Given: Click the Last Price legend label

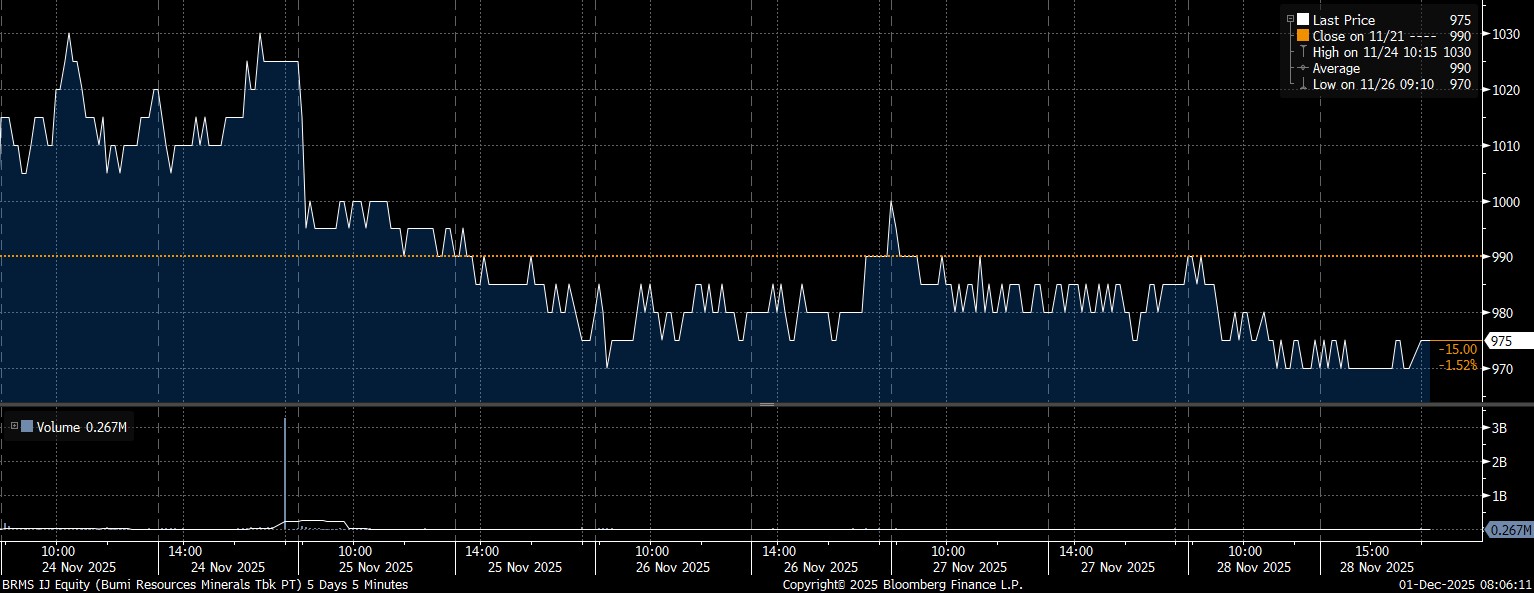Looking at the screenshot, I should 1343,20.
